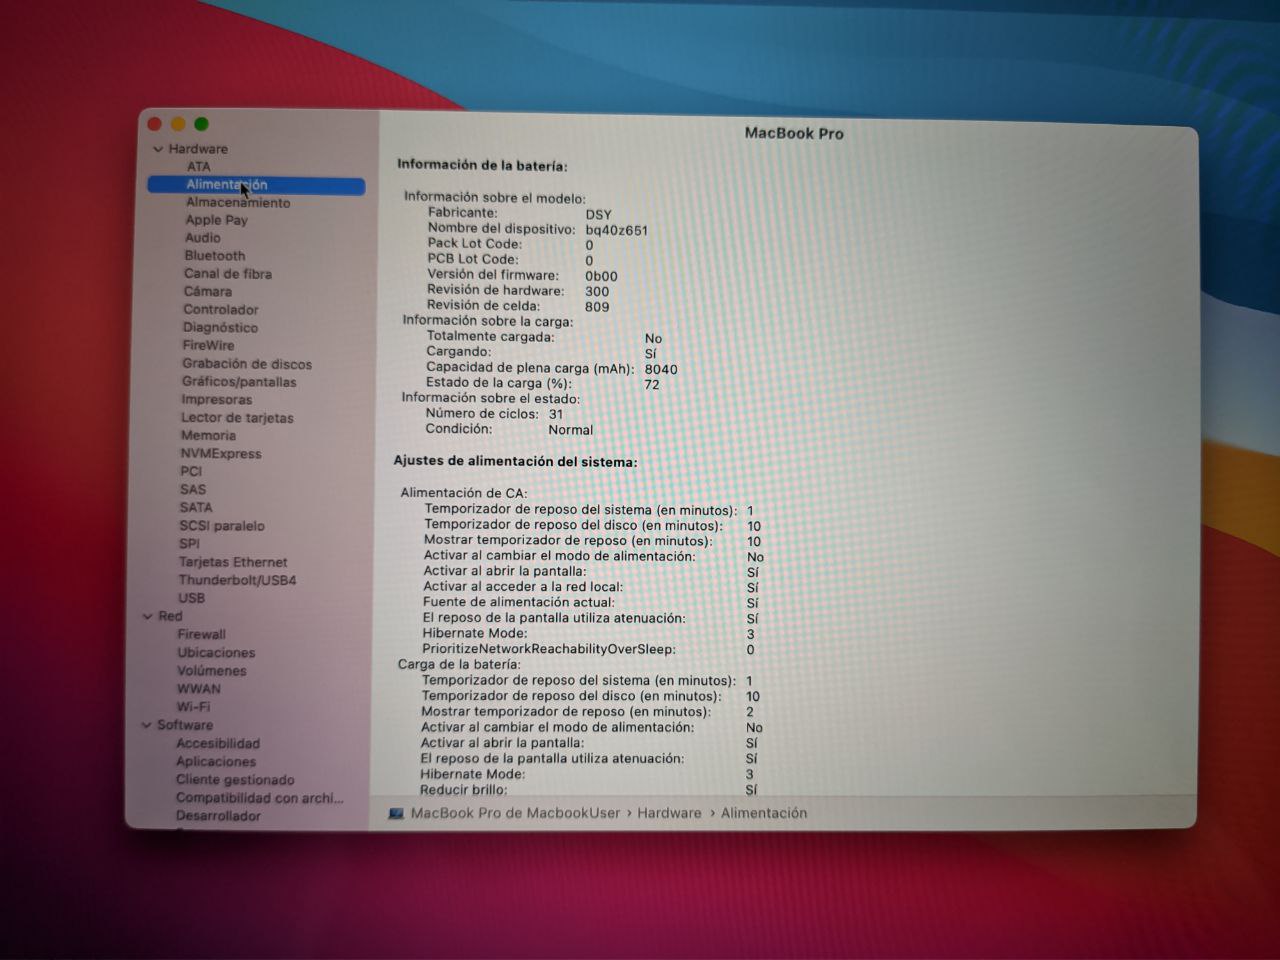Screen dimensions: 1280x960
Task: Collapse the Red section in sidebar
Action: (148, 617)
